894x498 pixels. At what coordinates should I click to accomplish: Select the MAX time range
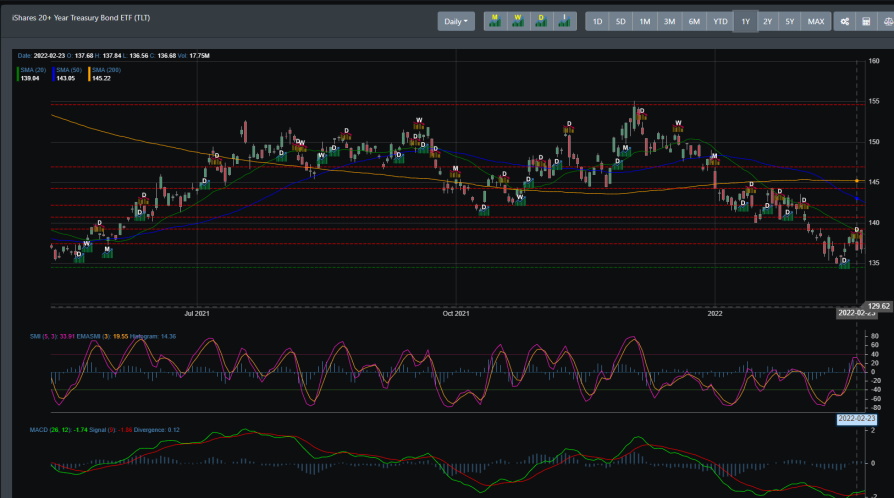tap(816, 22)
